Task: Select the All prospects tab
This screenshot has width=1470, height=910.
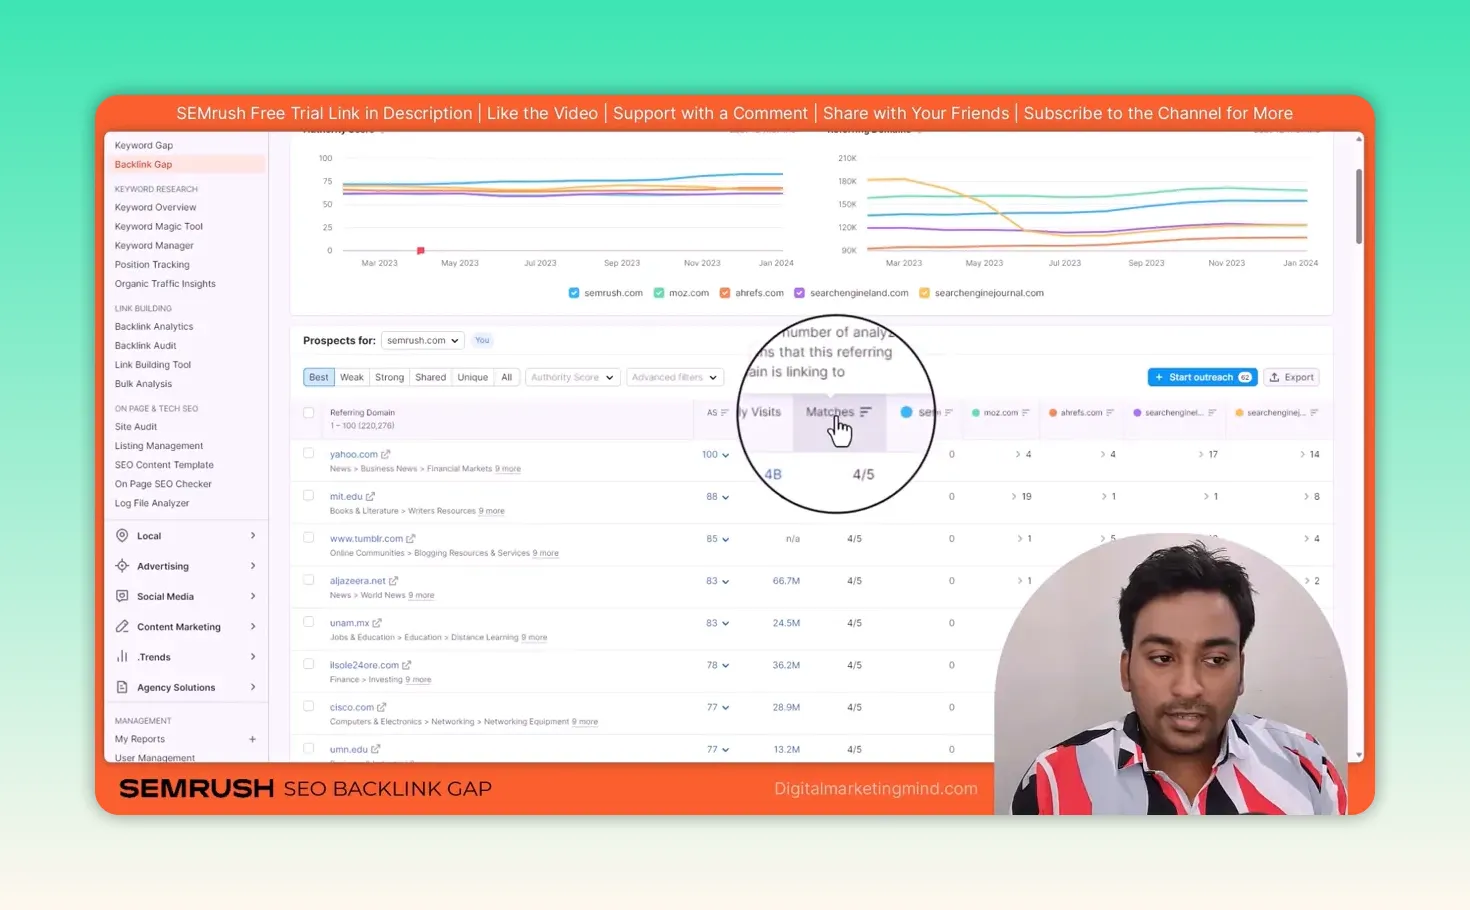Action: pos(506,377)
